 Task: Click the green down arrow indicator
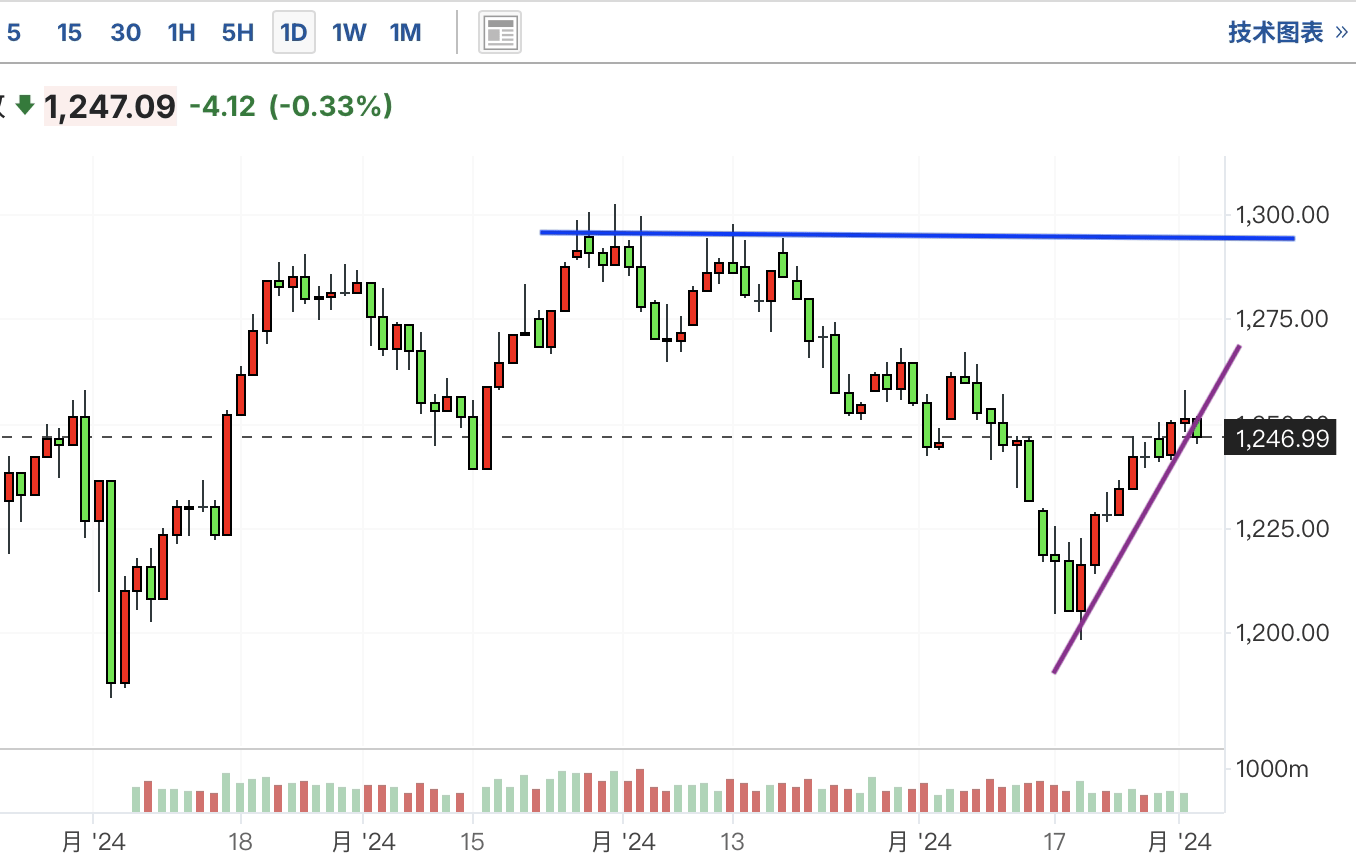click(x=25, y=105)
